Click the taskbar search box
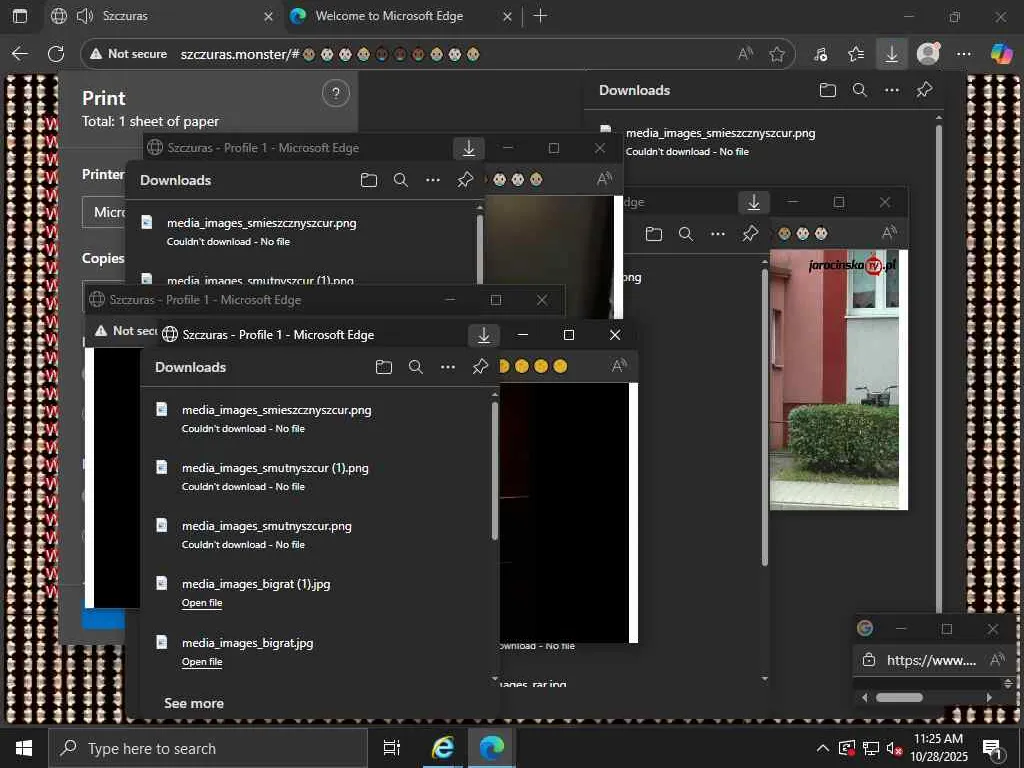The image size is (1024, 768). pos(208,748)
